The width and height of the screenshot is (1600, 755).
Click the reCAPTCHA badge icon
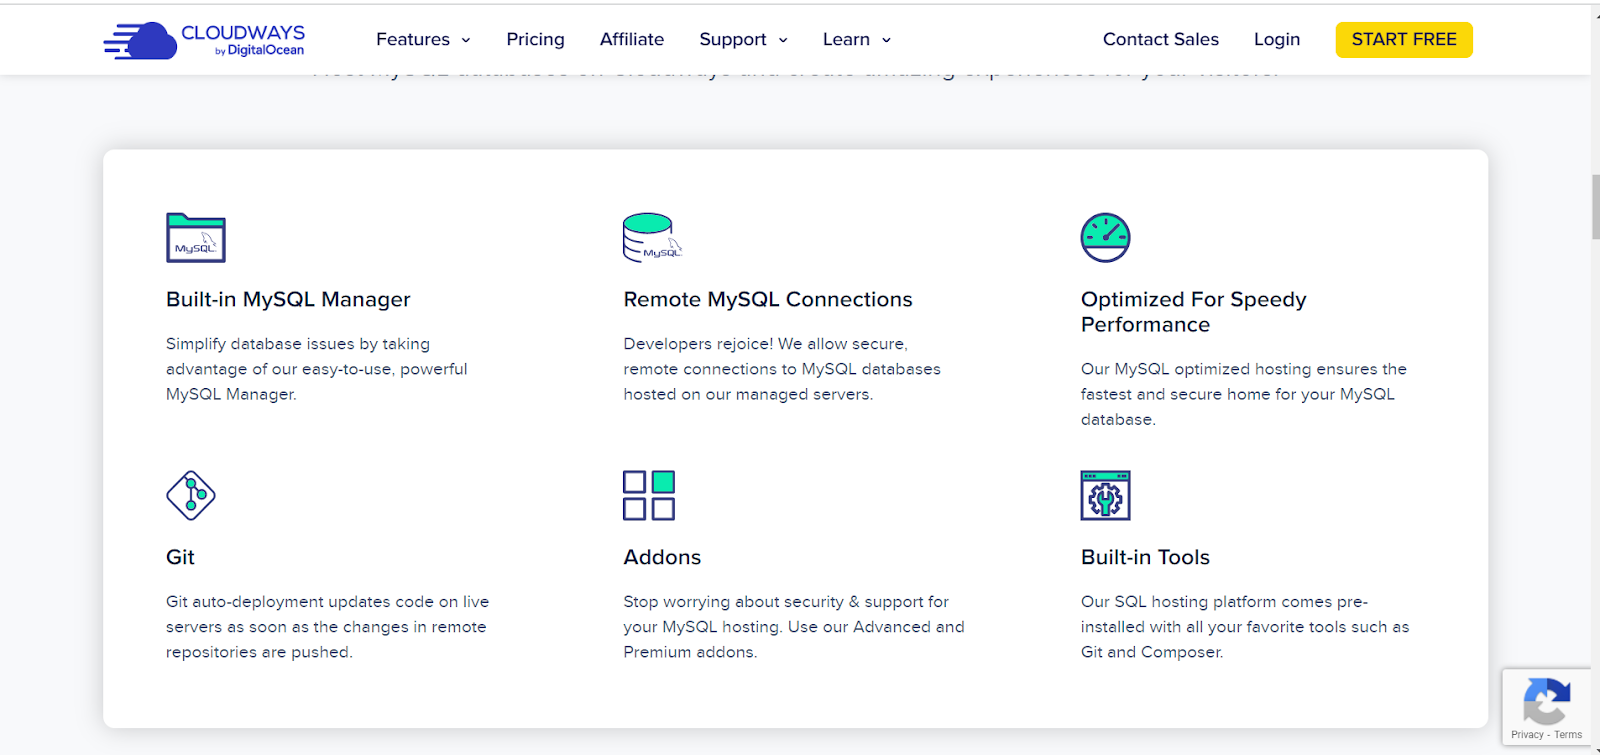[1546, 702]
